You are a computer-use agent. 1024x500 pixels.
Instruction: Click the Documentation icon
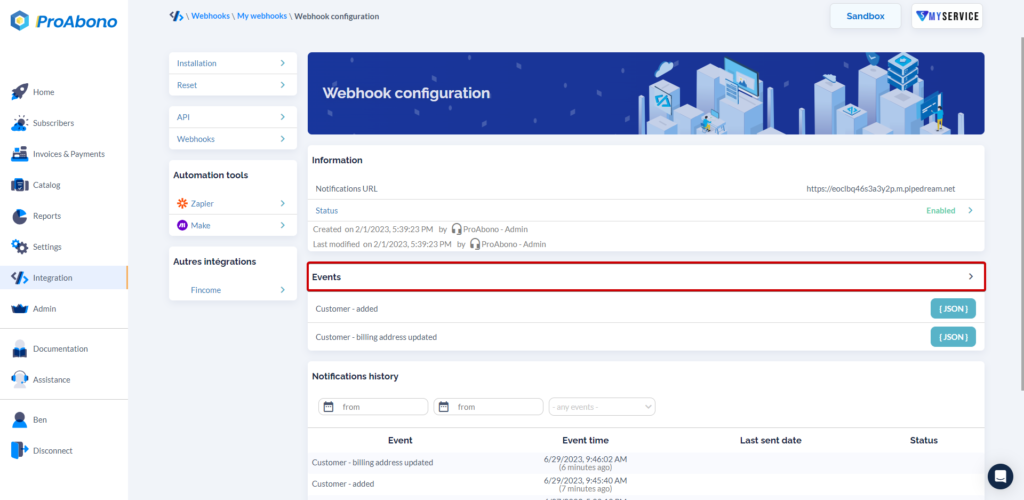pyautogui.click(x=20, y=349)
